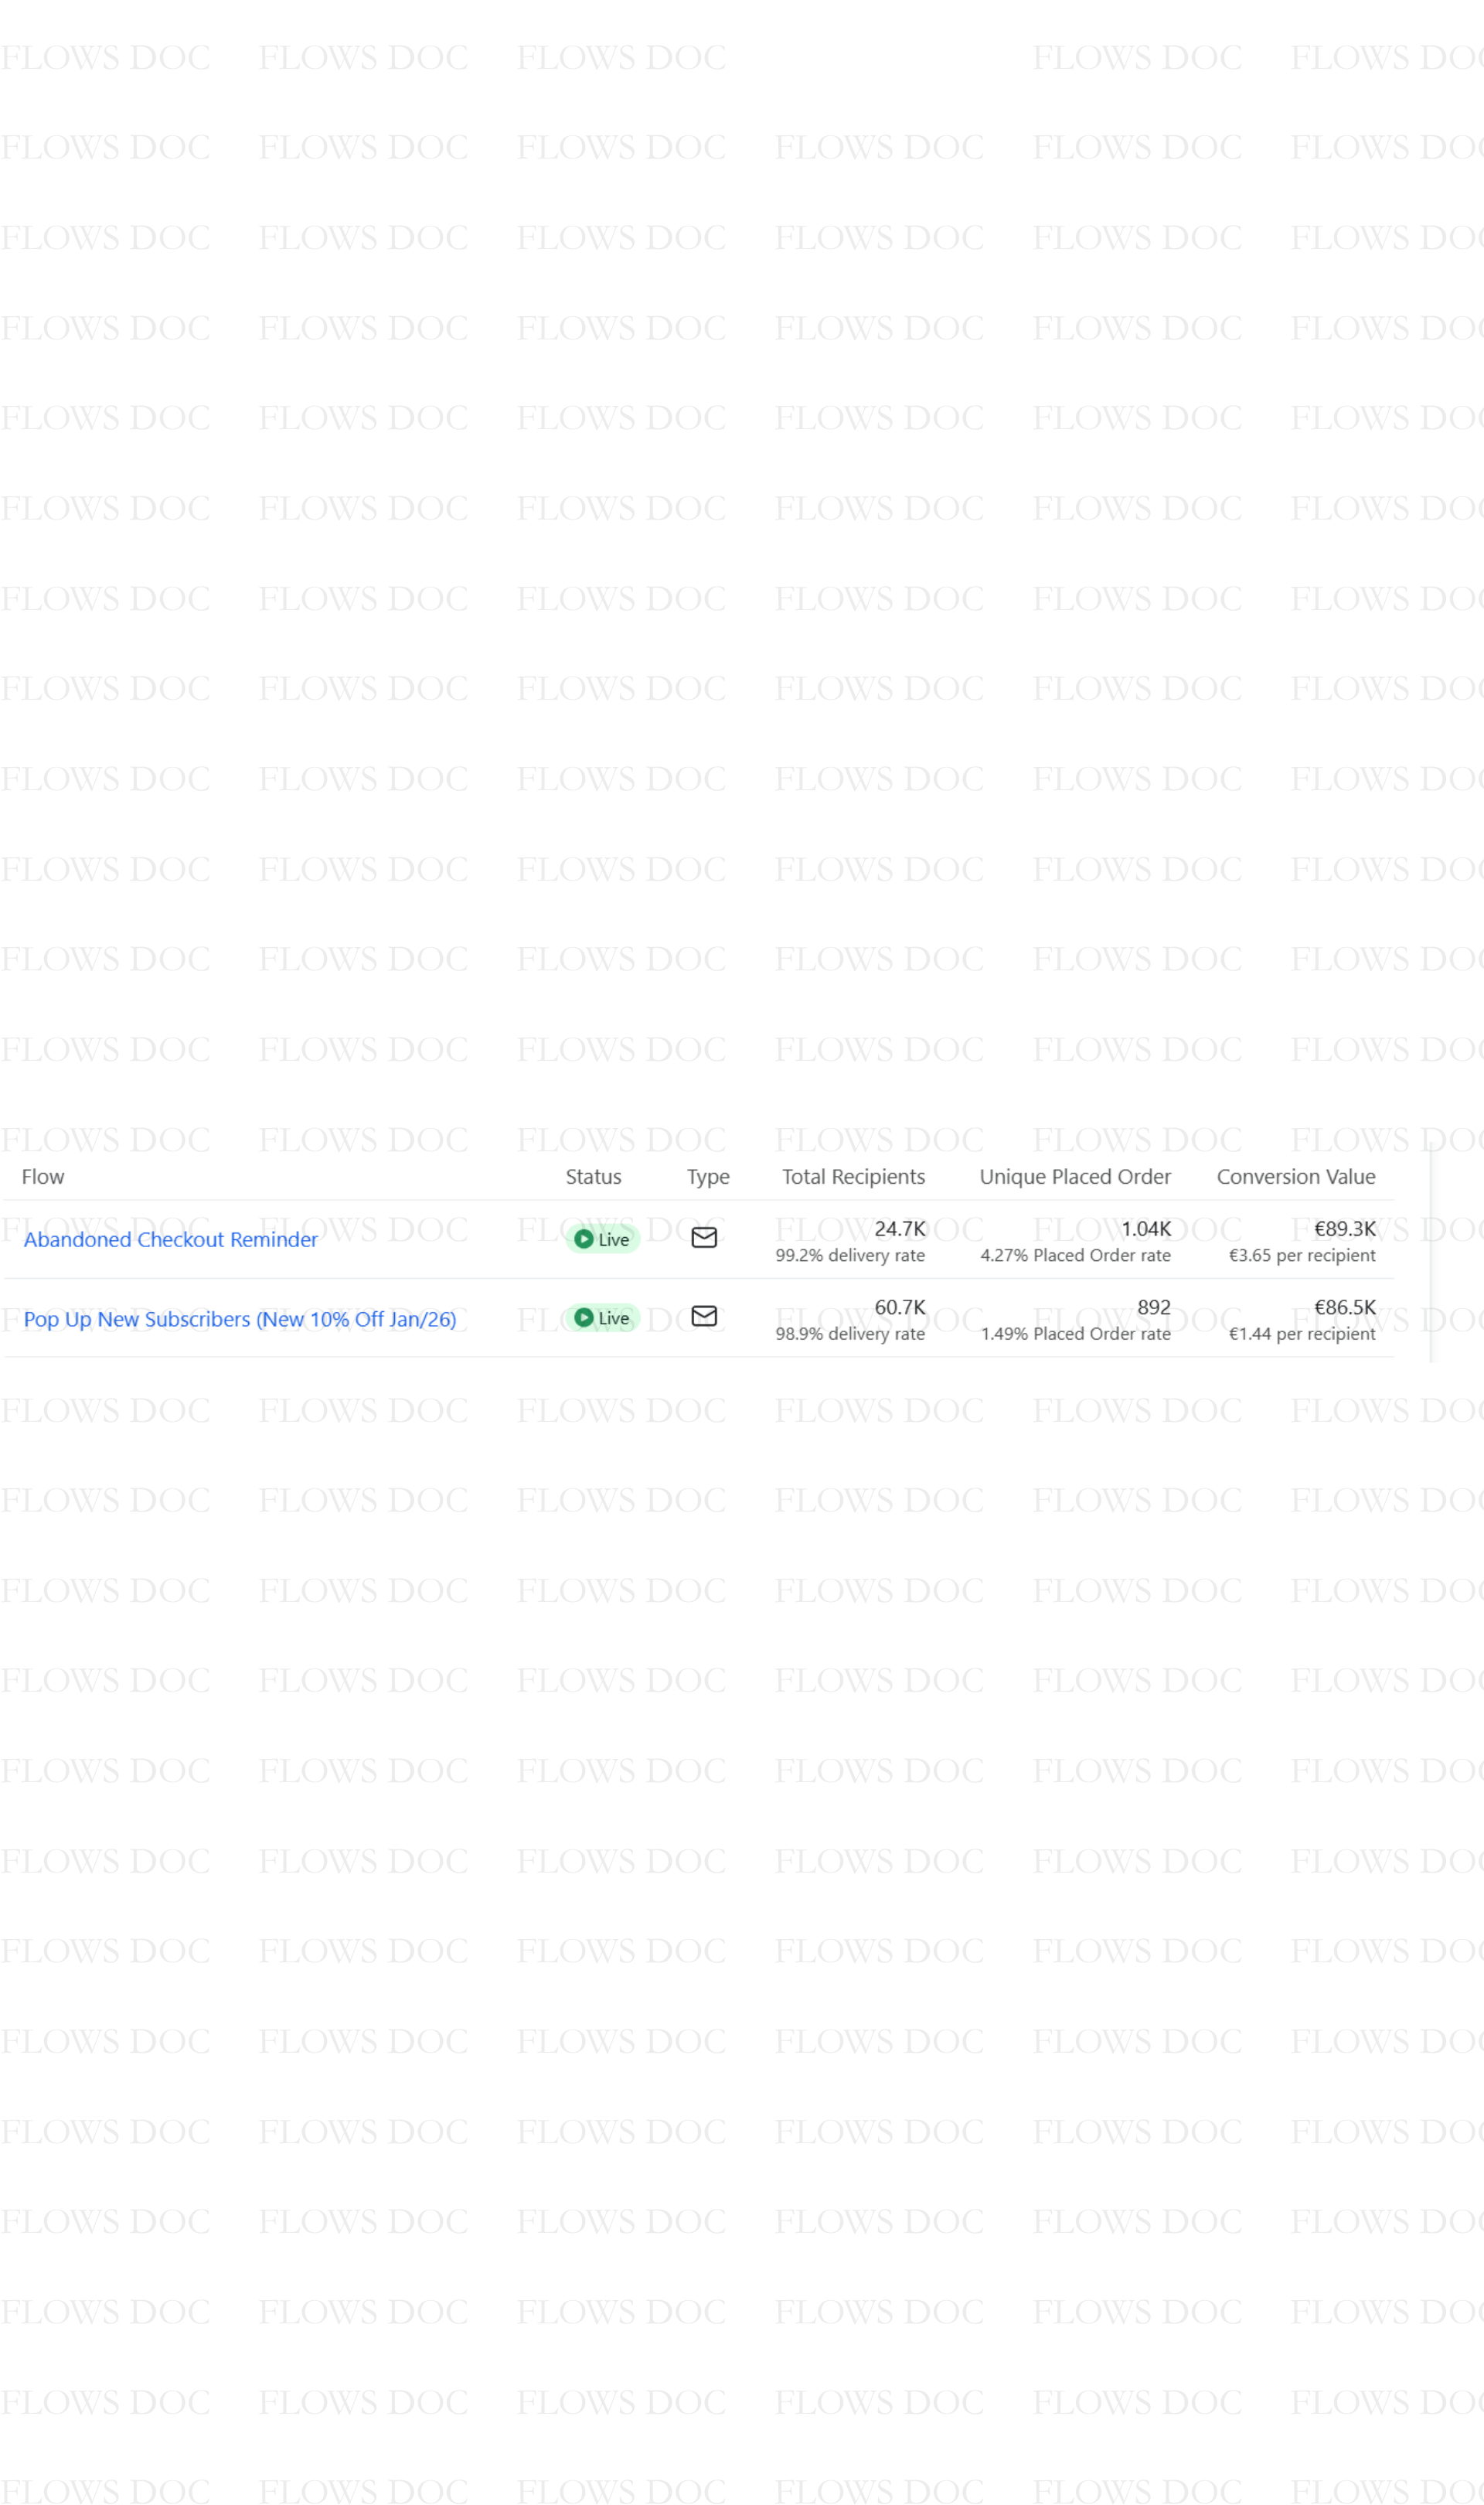Click the Flow column header

tap(43, 1177)
